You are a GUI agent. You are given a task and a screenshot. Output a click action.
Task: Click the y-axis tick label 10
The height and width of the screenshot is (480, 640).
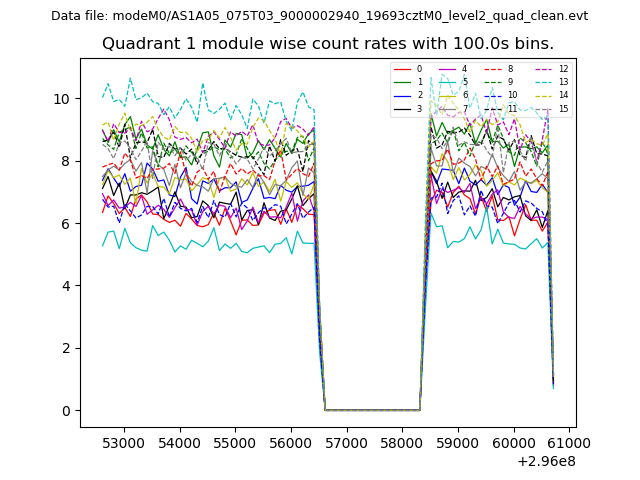point(62,99)
